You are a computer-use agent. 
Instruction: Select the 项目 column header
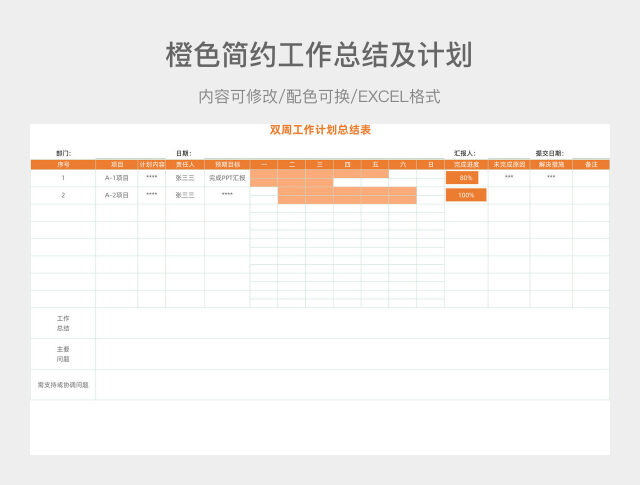tap(117, 164)
